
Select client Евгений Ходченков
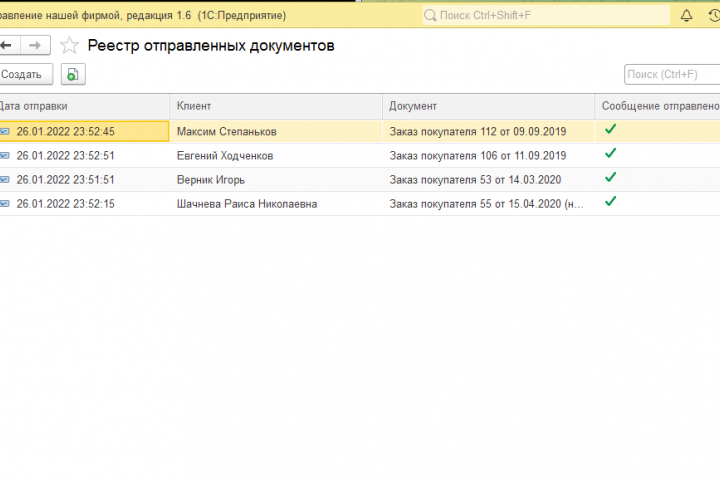(225, 156)
